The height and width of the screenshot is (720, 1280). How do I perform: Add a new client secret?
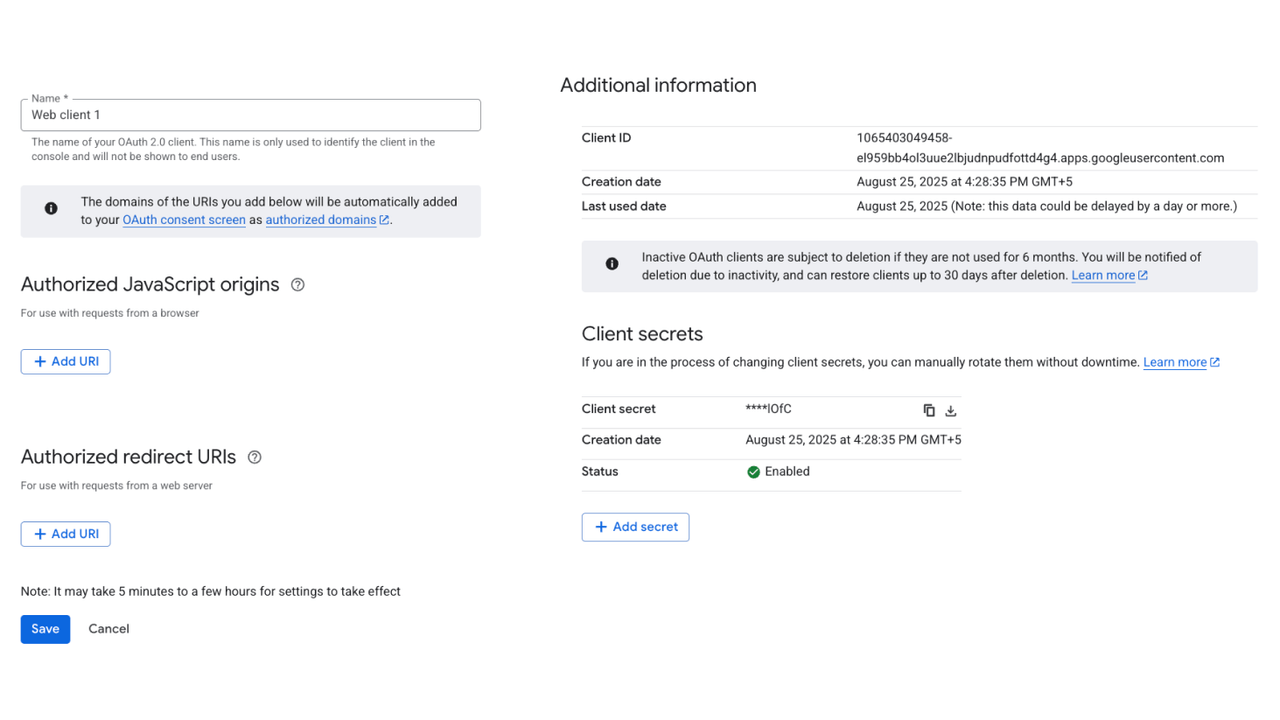tap(635, 526)
